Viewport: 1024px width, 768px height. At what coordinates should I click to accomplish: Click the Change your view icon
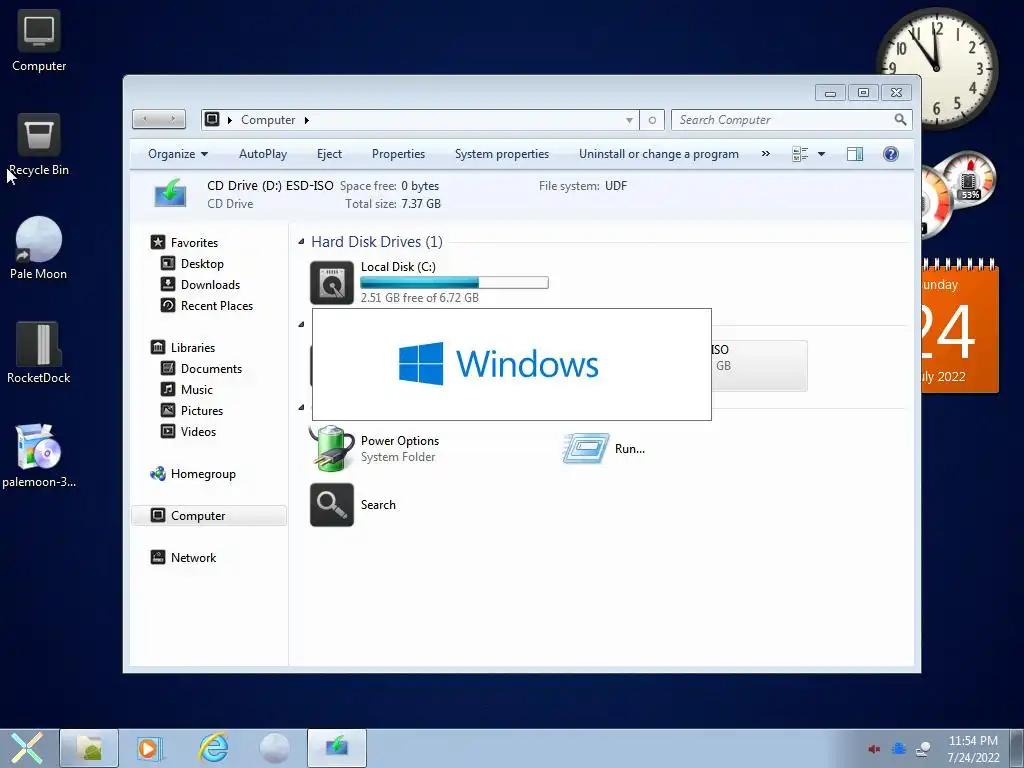(800, 154)
